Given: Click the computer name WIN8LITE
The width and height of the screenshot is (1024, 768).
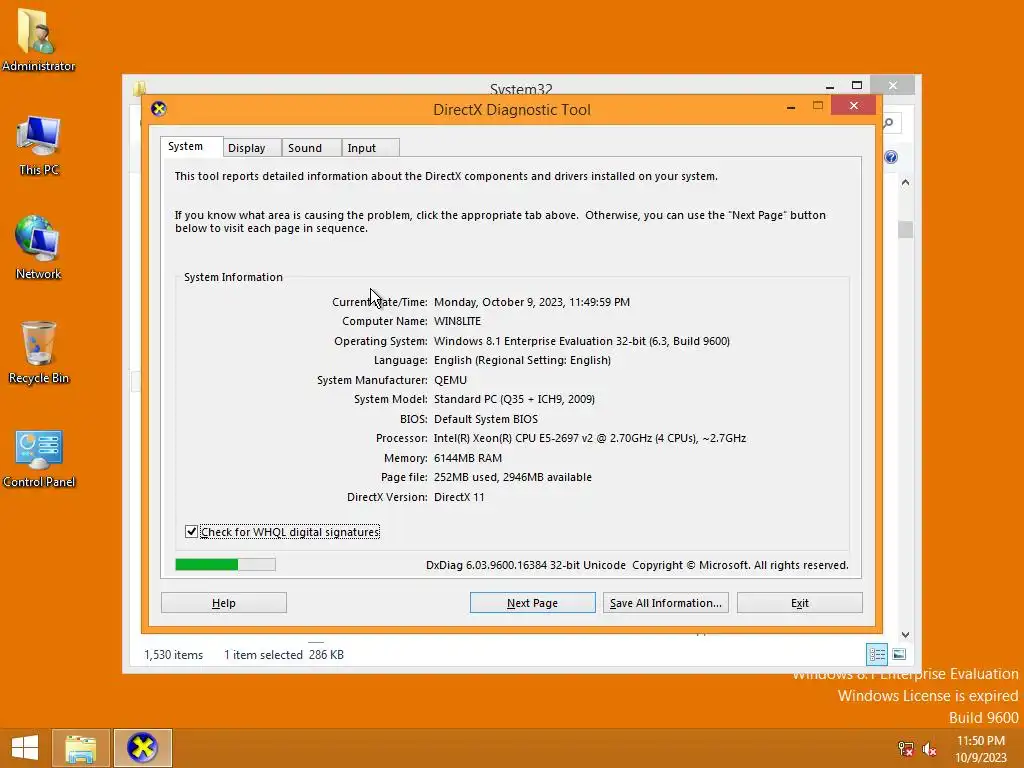Looking at the screenshot, I should [457, 321].
